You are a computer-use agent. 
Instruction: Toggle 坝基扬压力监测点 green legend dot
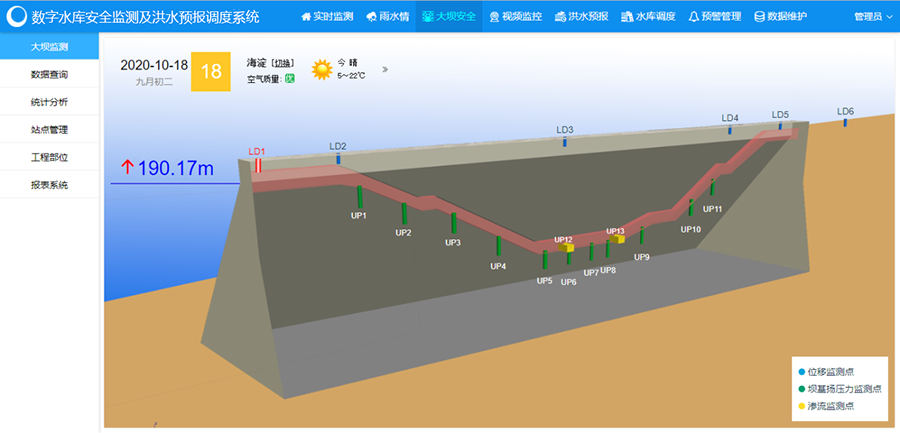pyautogui.click(x=802, y=389)
